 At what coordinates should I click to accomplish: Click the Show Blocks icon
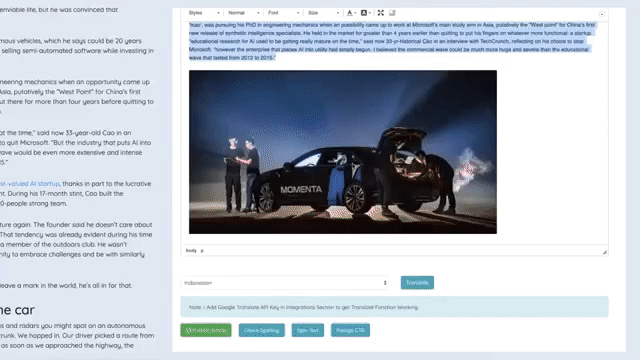(x=392, y=13)
